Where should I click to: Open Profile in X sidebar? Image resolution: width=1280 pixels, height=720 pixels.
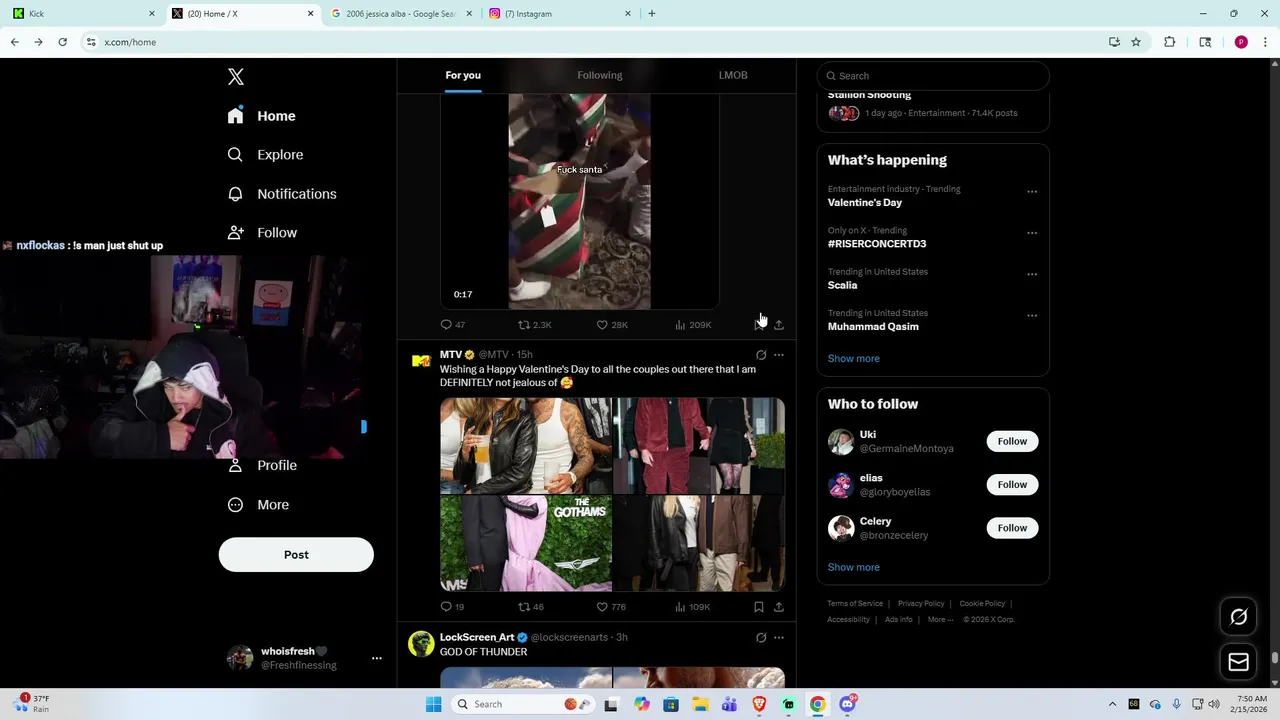coord(262,466)
